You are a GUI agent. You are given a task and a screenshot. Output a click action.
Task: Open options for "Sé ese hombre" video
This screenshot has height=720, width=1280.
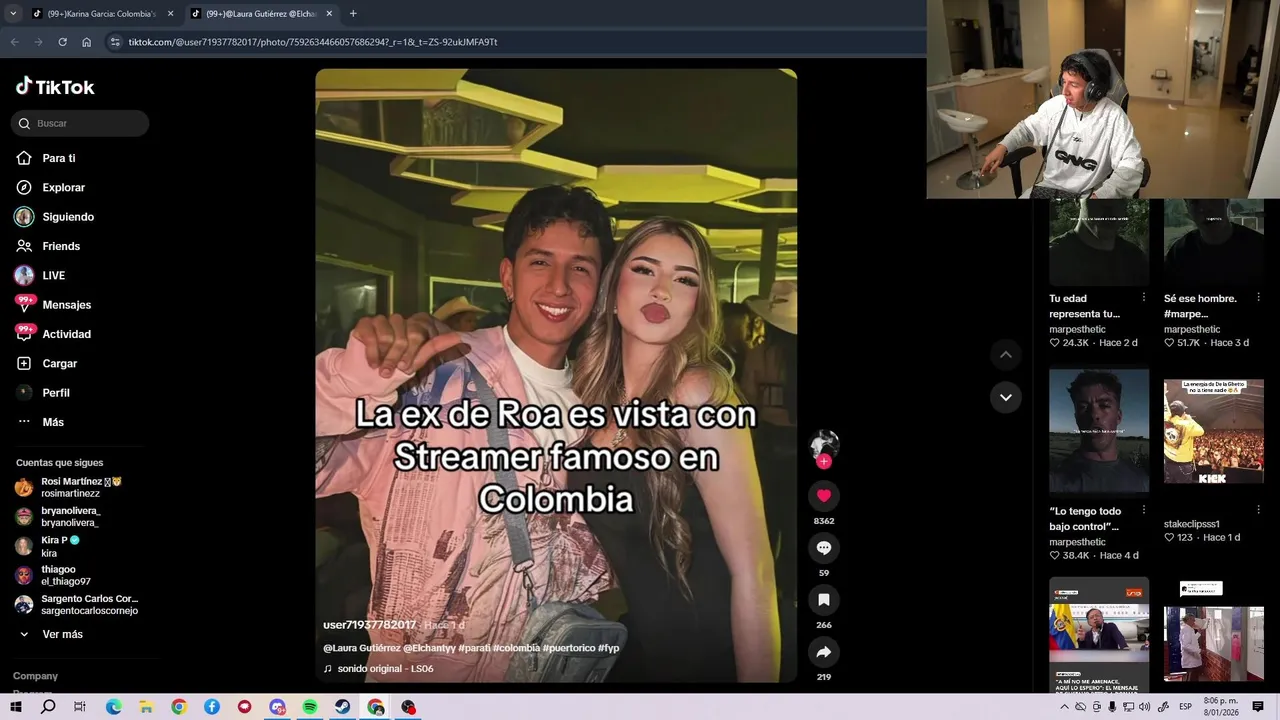tap(1259, 298)
